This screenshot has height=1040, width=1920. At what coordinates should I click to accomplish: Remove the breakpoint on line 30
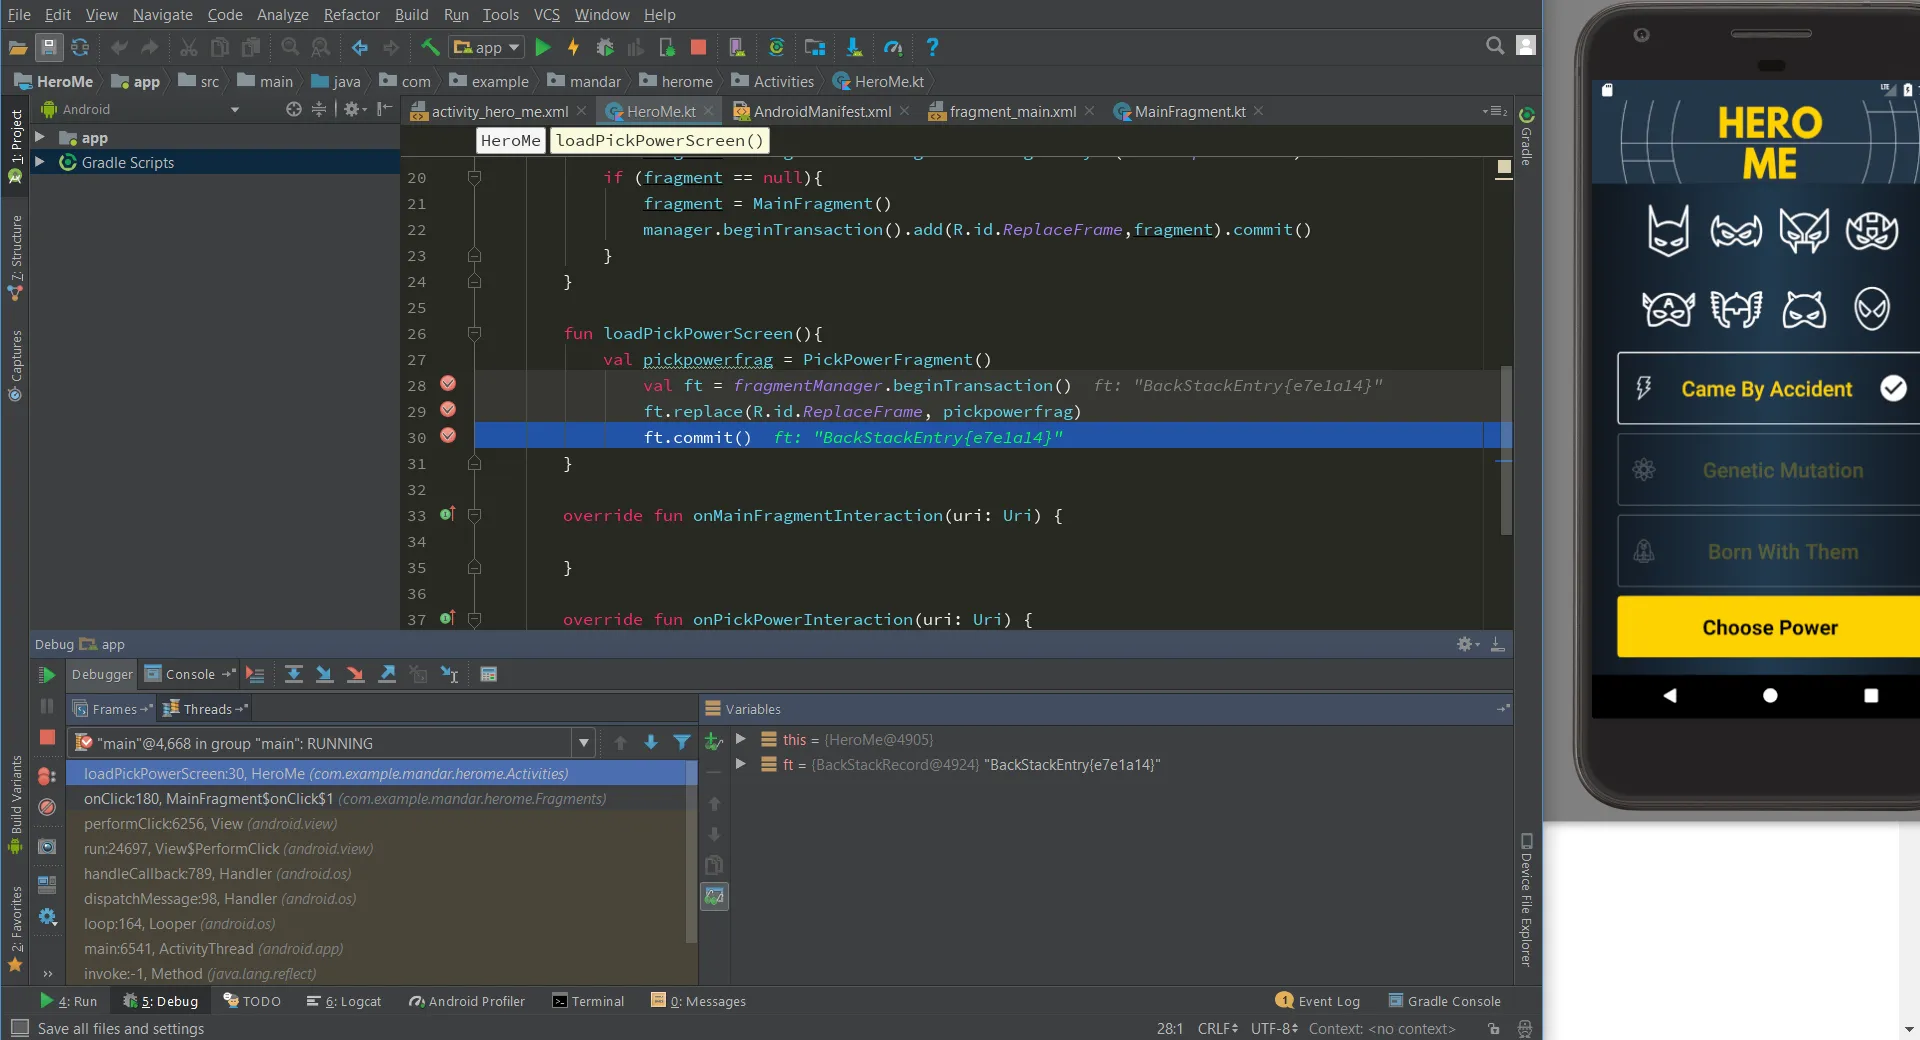[448, 436]
